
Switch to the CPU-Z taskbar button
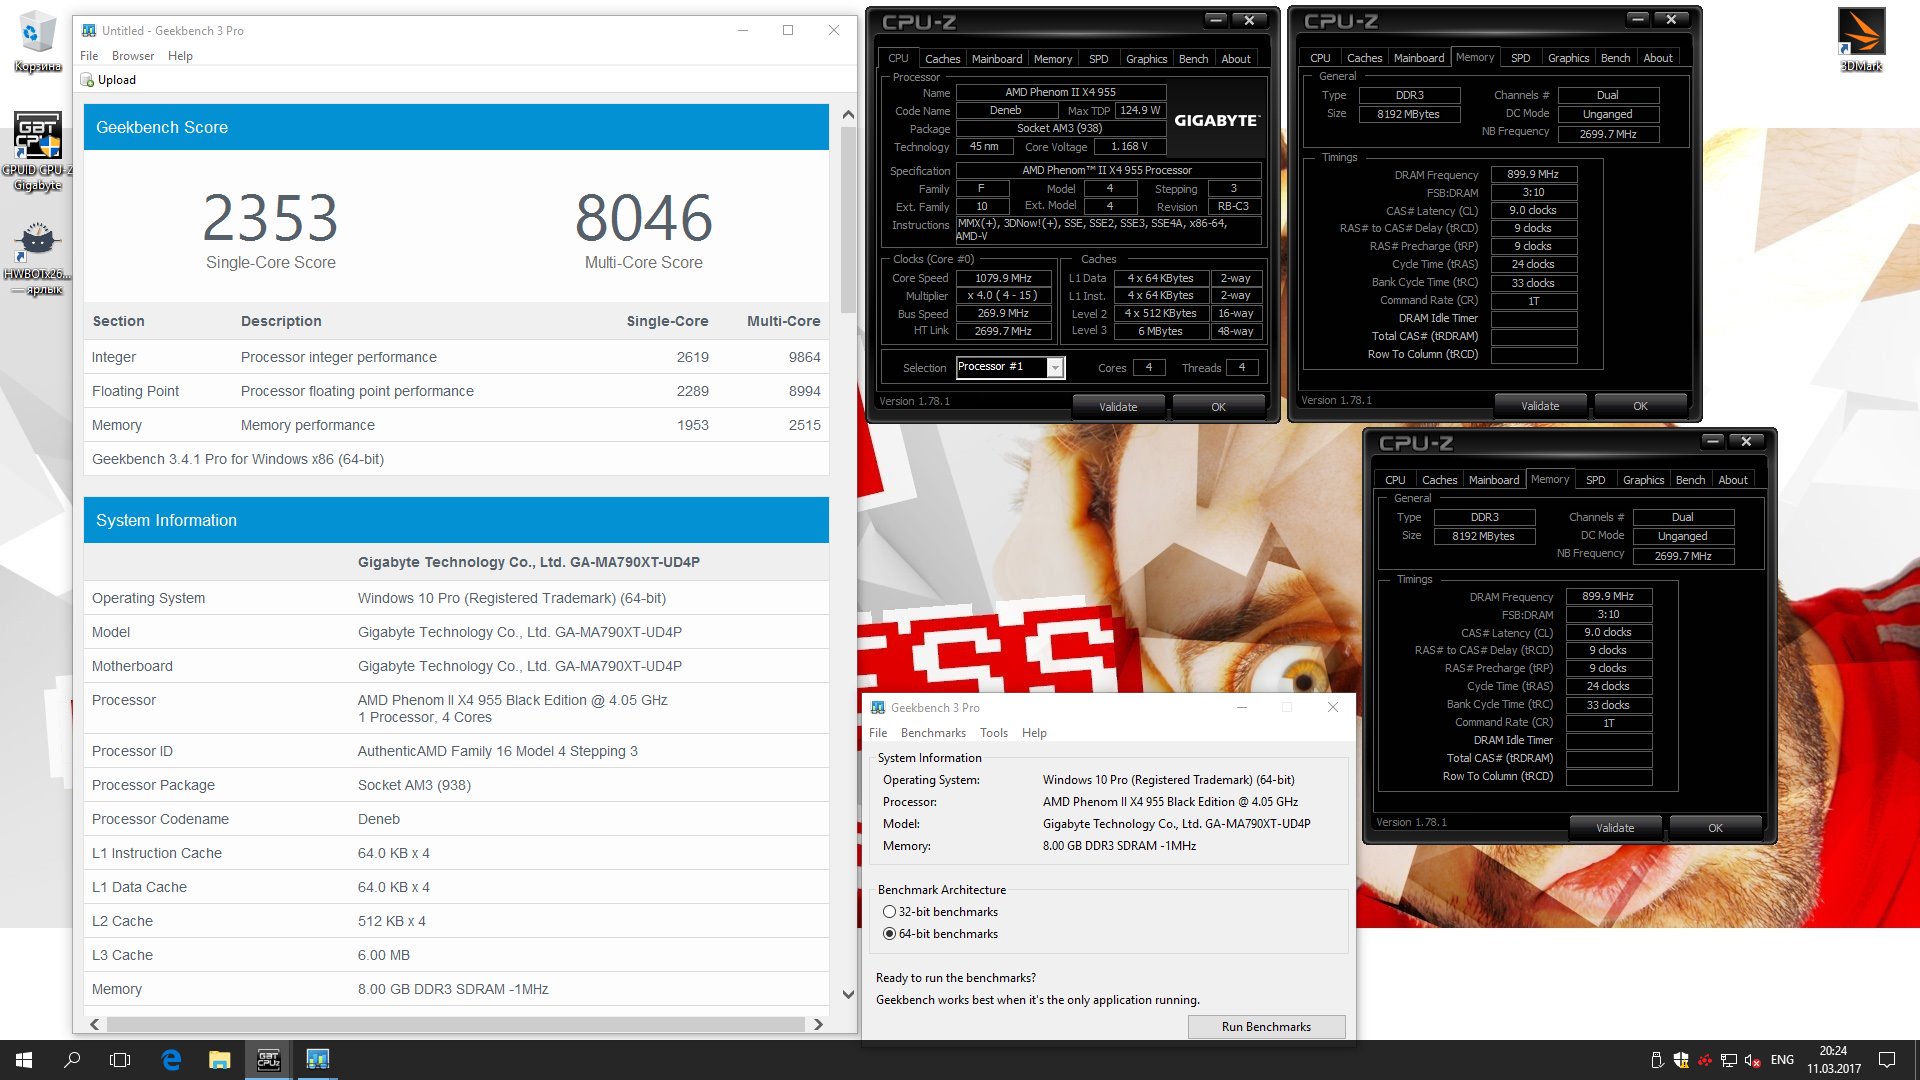pyautogui.click(x=269, y=1060)
